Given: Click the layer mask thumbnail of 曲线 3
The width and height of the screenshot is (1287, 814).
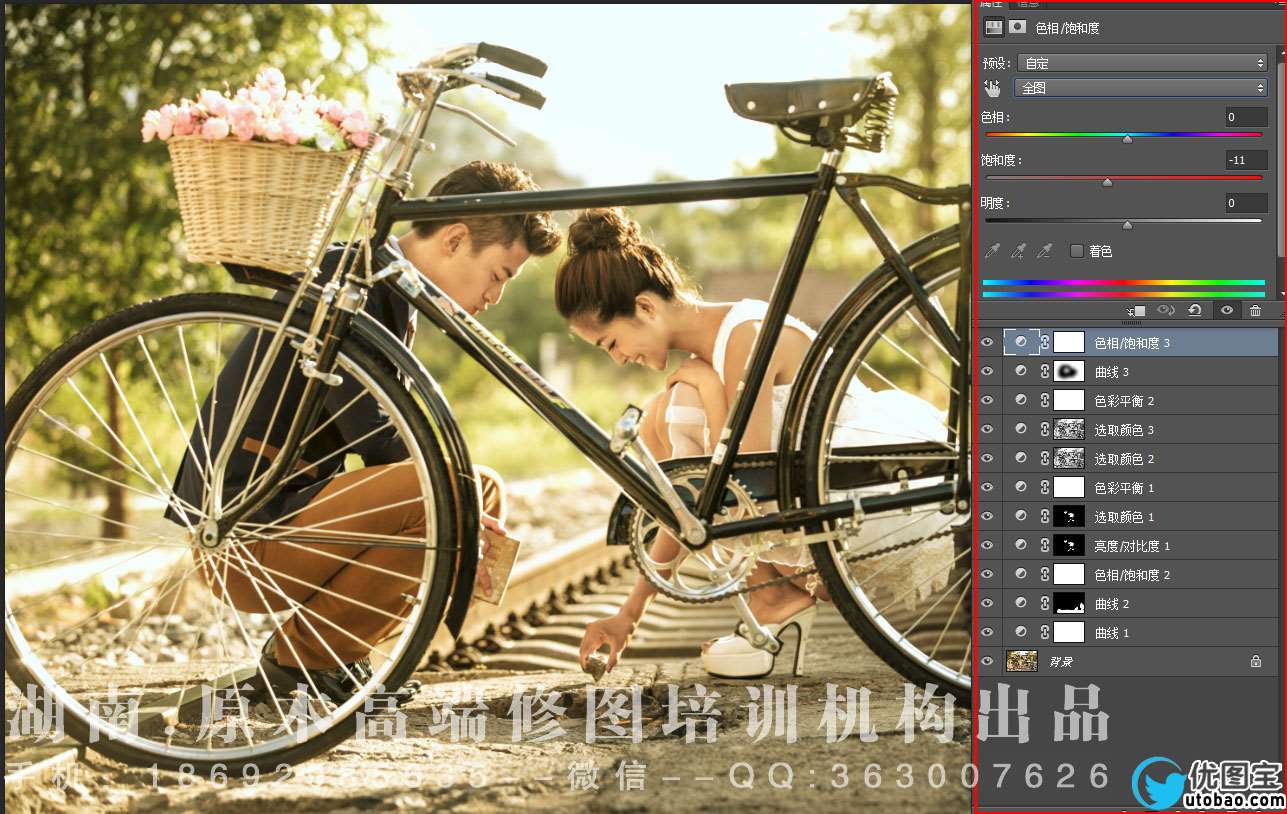Looking at the screenshot, I should point(1069,371).
